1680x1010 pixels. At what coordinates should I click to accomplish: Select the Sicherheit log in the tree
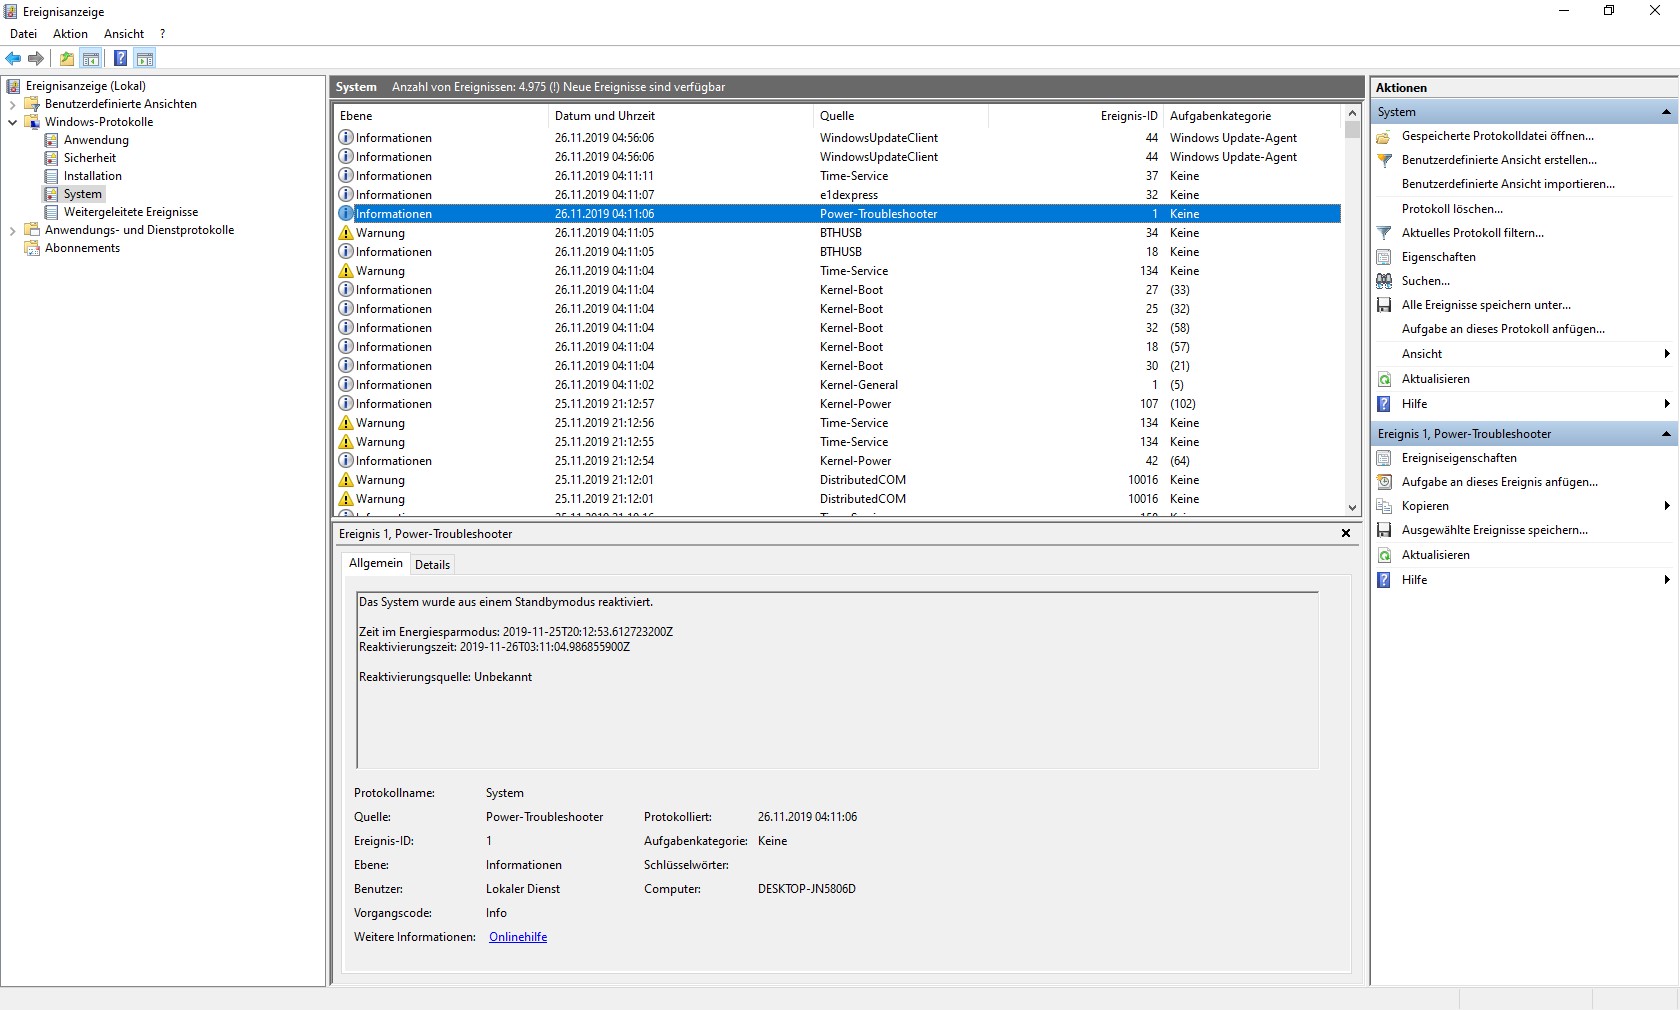(90, 158)
